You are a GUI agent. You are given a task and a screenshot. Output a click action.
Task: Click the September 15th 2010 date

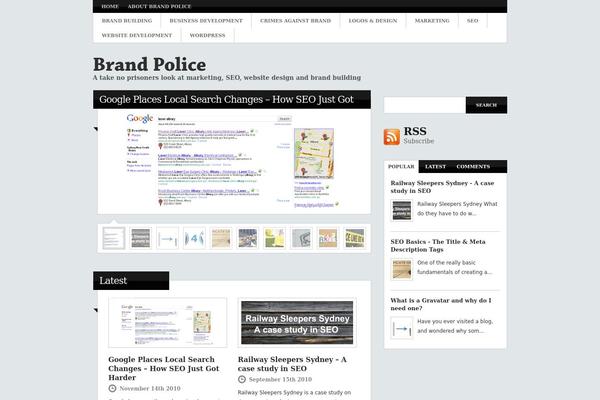280,379
